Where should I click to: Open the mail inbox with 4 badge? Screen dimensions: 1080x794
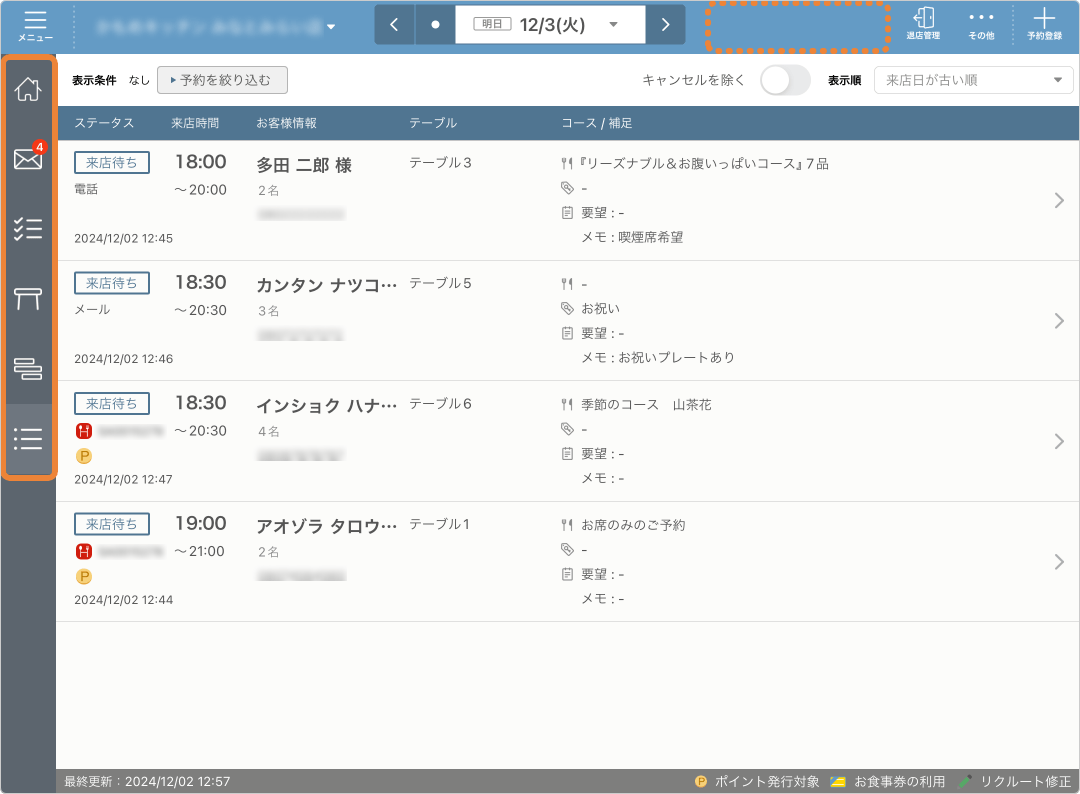tap(28, 158)
